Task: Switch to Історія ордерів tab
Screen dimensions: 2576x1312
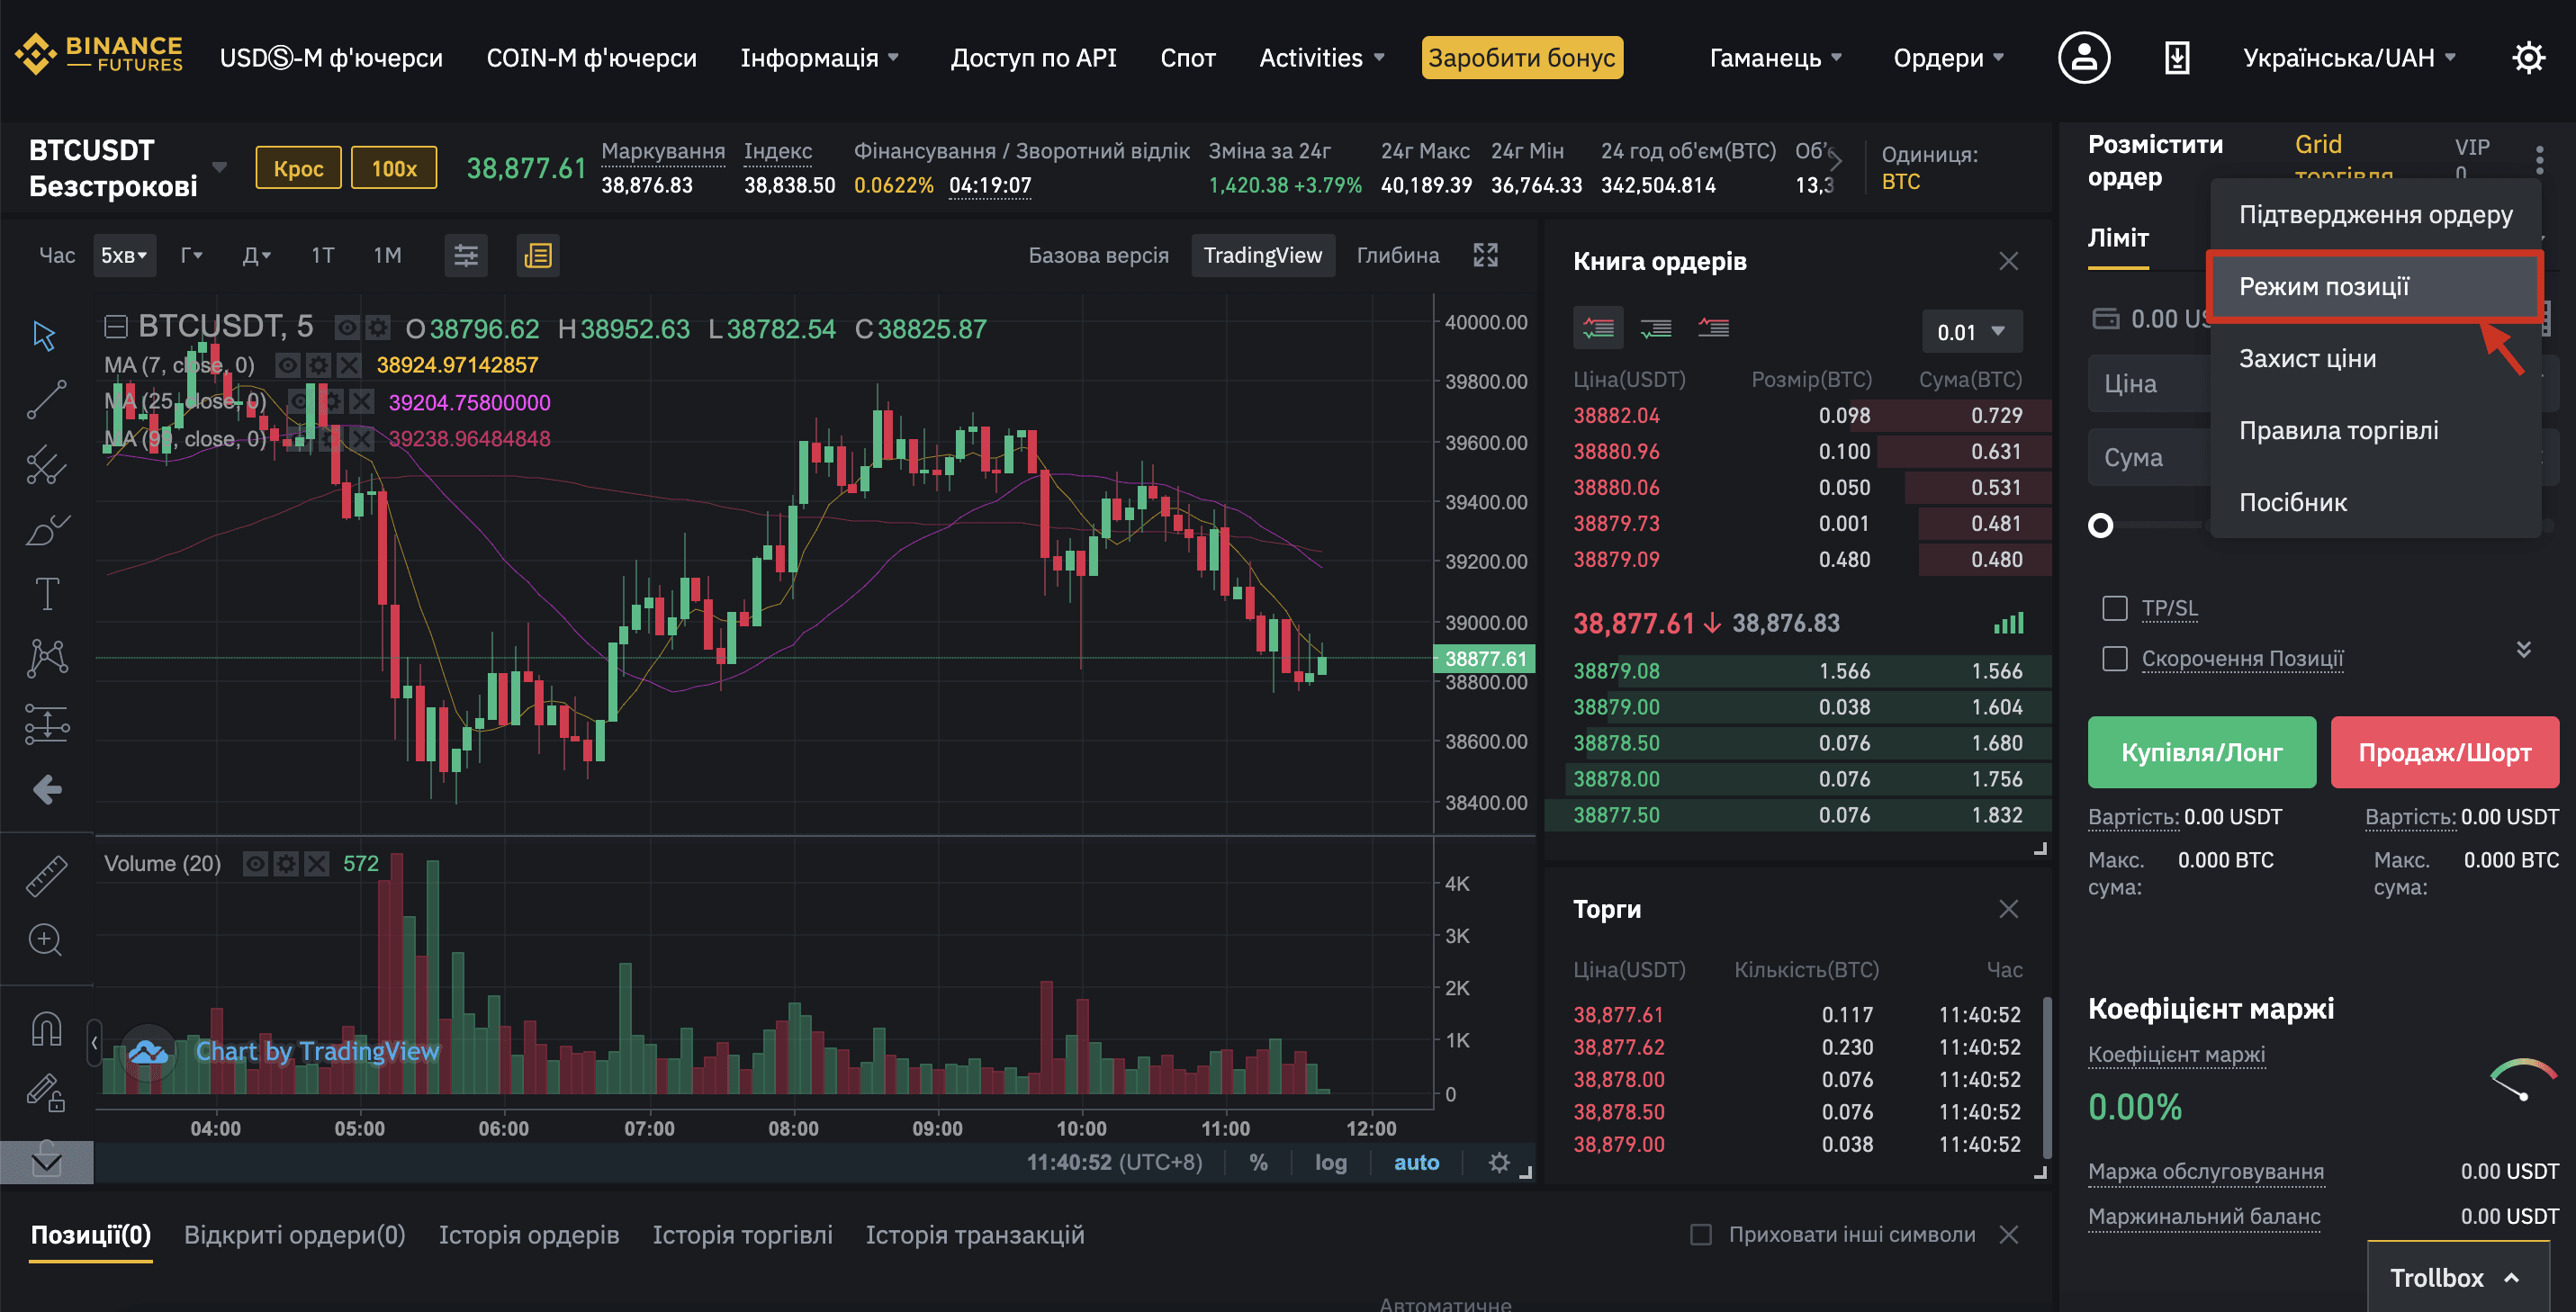Action: pyautogui.click(x=529, y=1235)
